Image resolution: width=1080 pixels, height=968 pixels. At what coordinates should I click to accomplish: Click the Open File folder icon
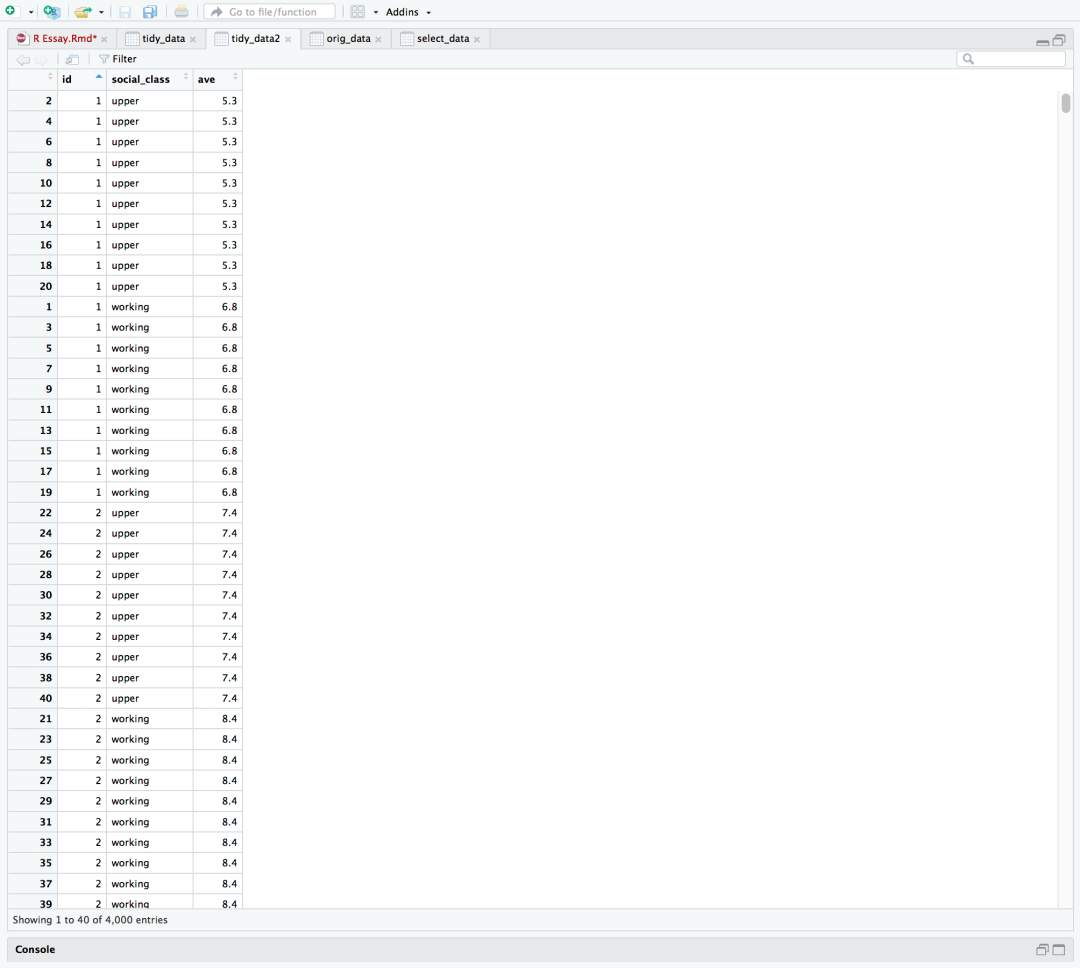click(83, 12)
